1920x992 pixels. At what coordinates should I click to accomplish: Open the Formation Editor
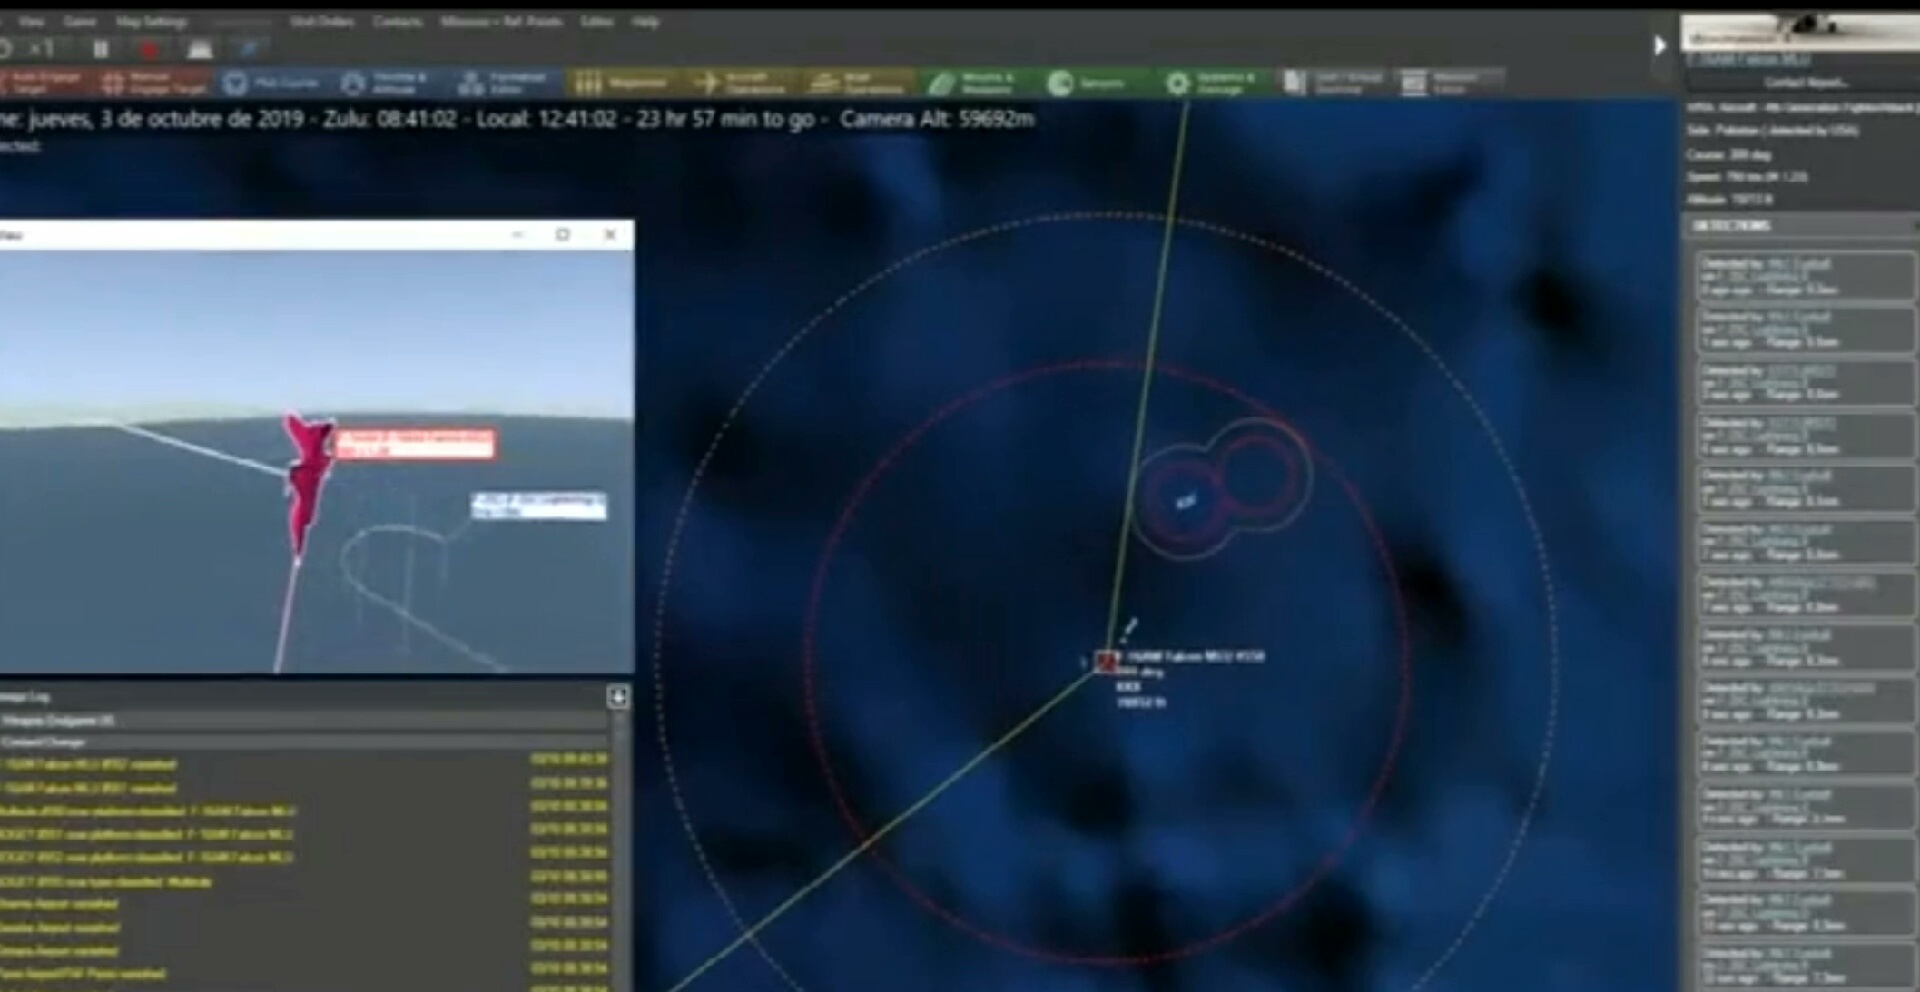503,82
